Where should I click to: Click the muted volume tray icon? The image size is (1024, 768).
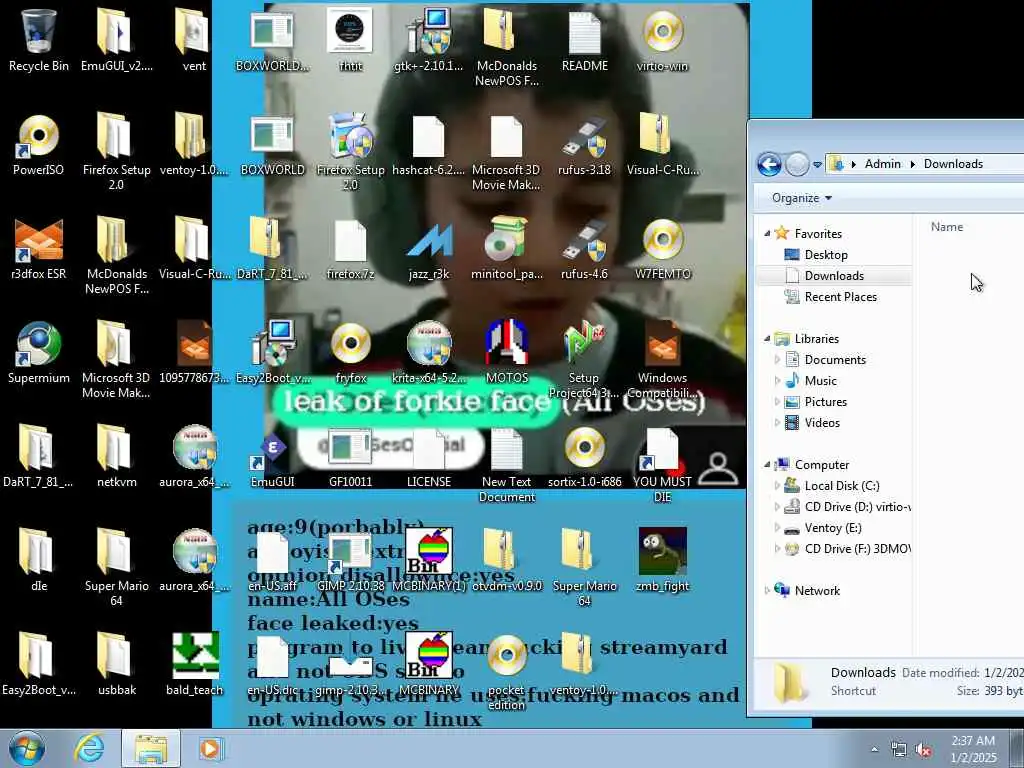tap(923, 750)
